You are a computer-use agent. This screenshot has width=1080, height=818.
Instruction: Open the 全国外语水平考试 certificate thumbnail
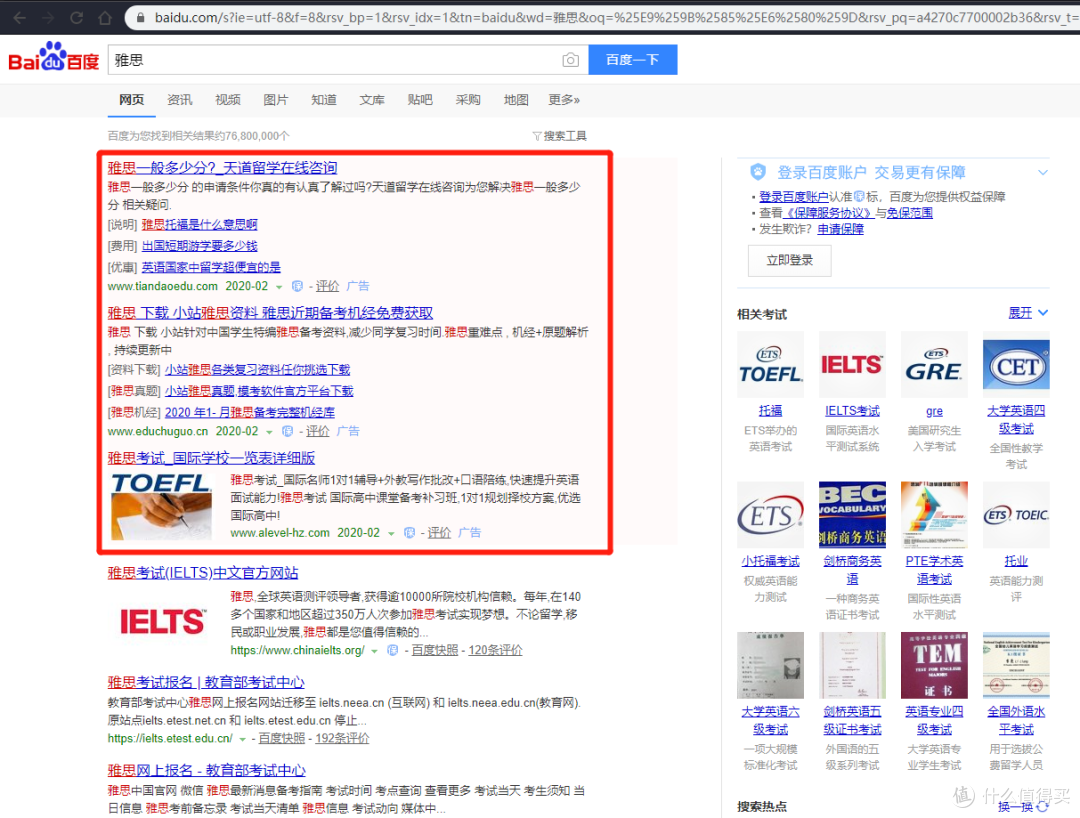[1016, 665]
